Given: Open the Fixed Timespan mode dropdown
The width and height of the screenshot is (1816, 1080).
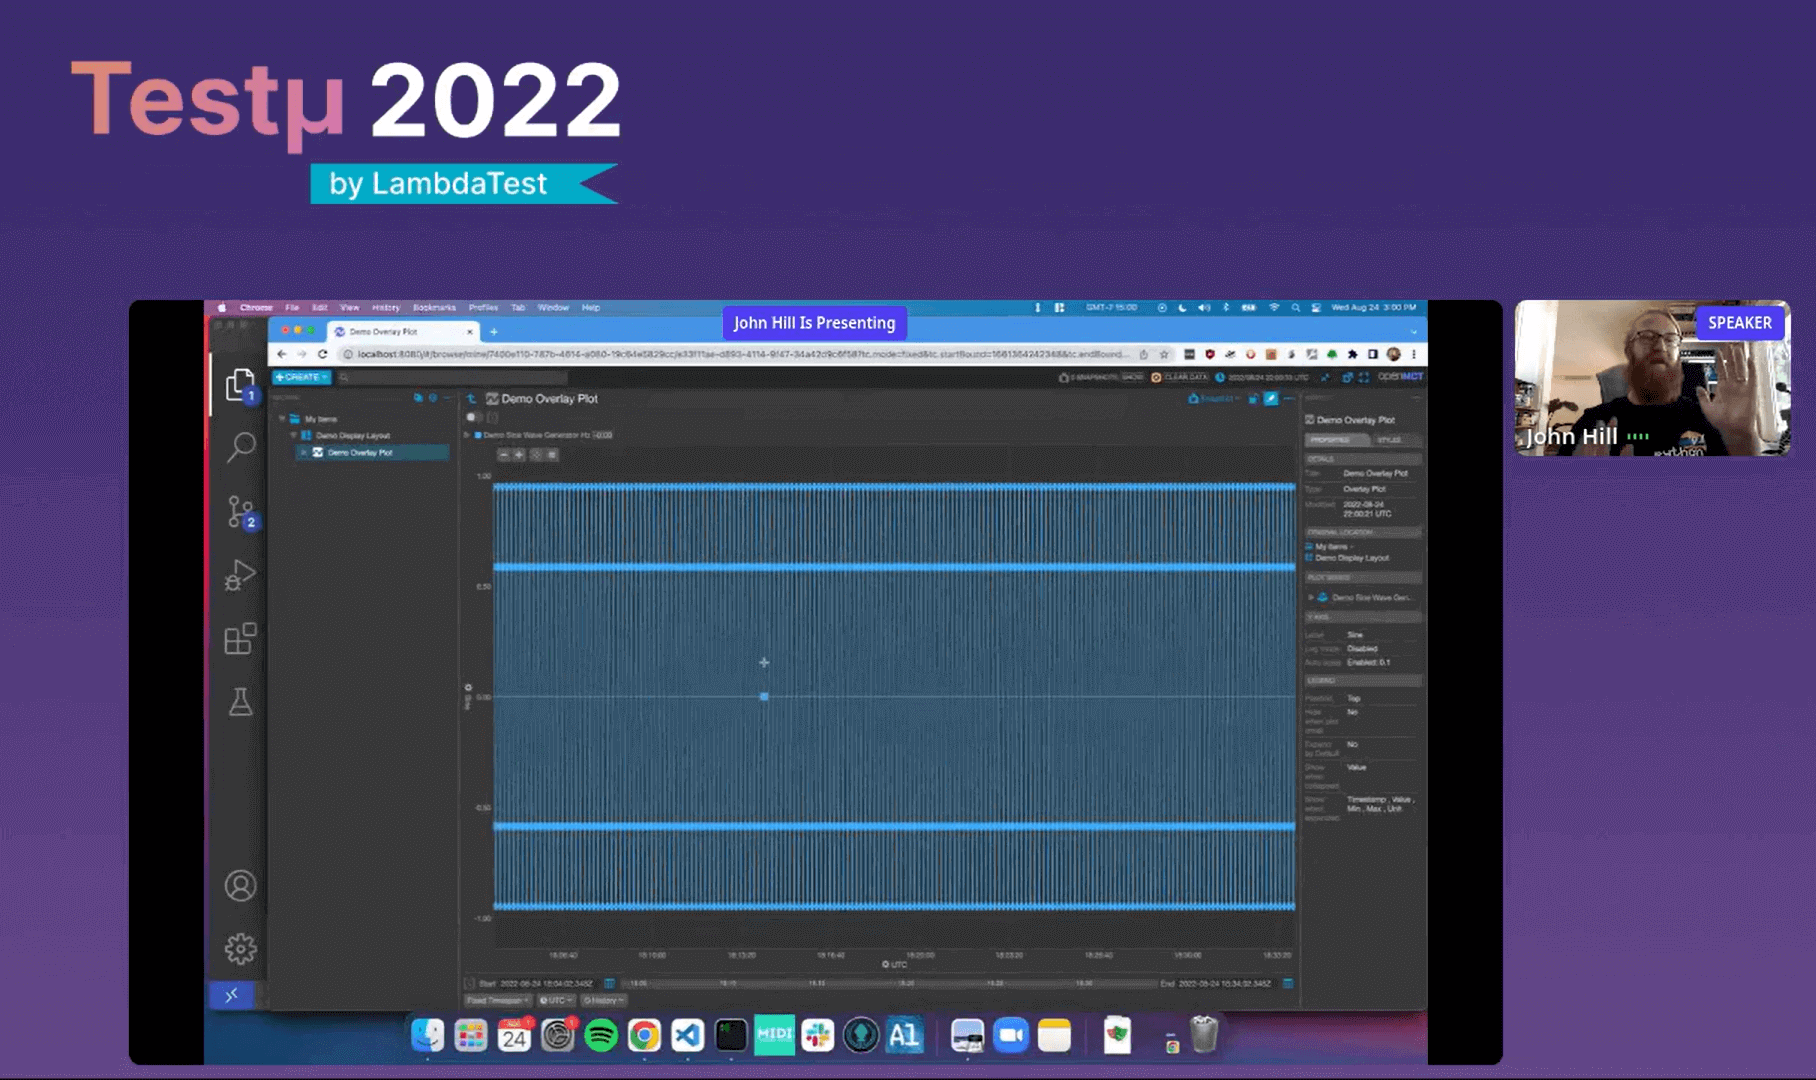Looking at the screenshot, I should coord(498,1000).
